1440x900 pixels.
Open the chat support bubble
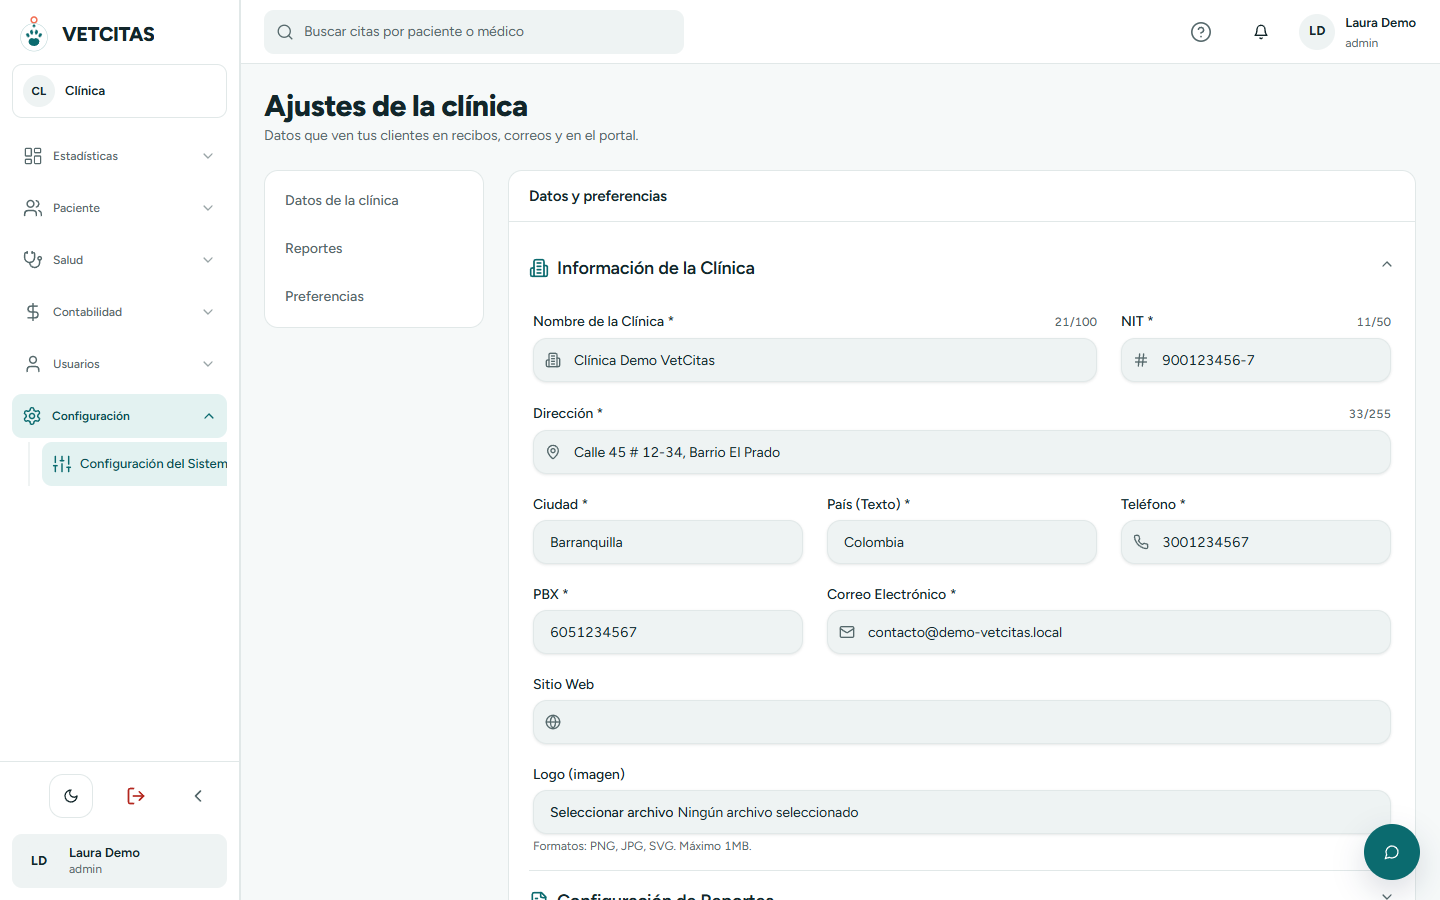tap(1391, 852)
